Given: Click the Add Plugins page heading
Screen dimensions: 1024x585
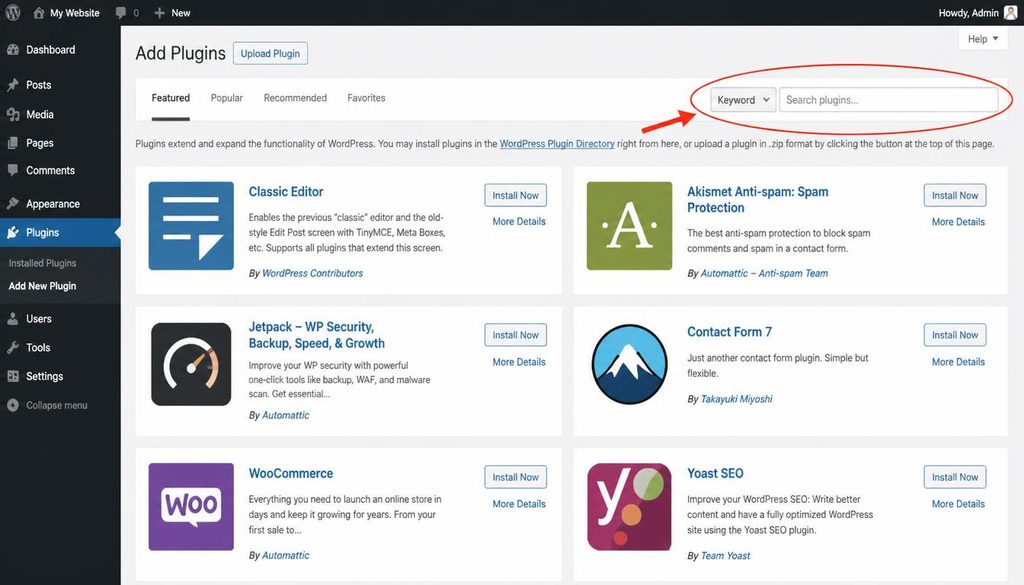Looking at the screenshot, I should pyautogui.click(x=180, y=54).
